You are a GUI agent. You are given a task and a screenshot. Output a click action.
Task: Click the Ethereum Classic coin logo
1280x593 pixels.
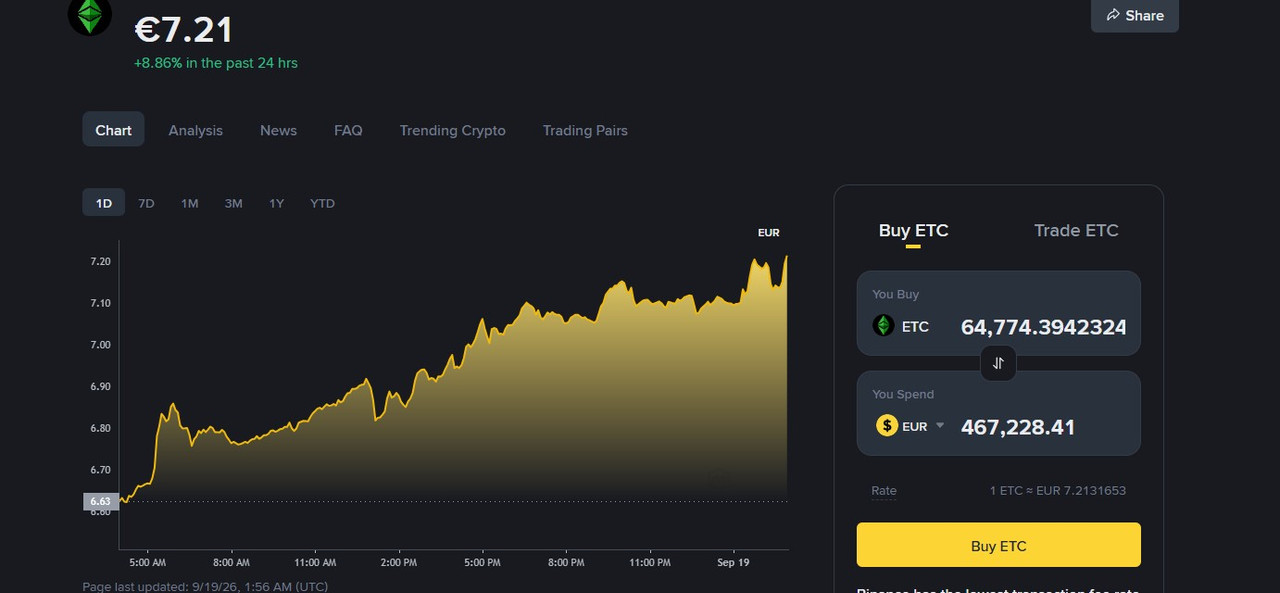coord(90,15)
